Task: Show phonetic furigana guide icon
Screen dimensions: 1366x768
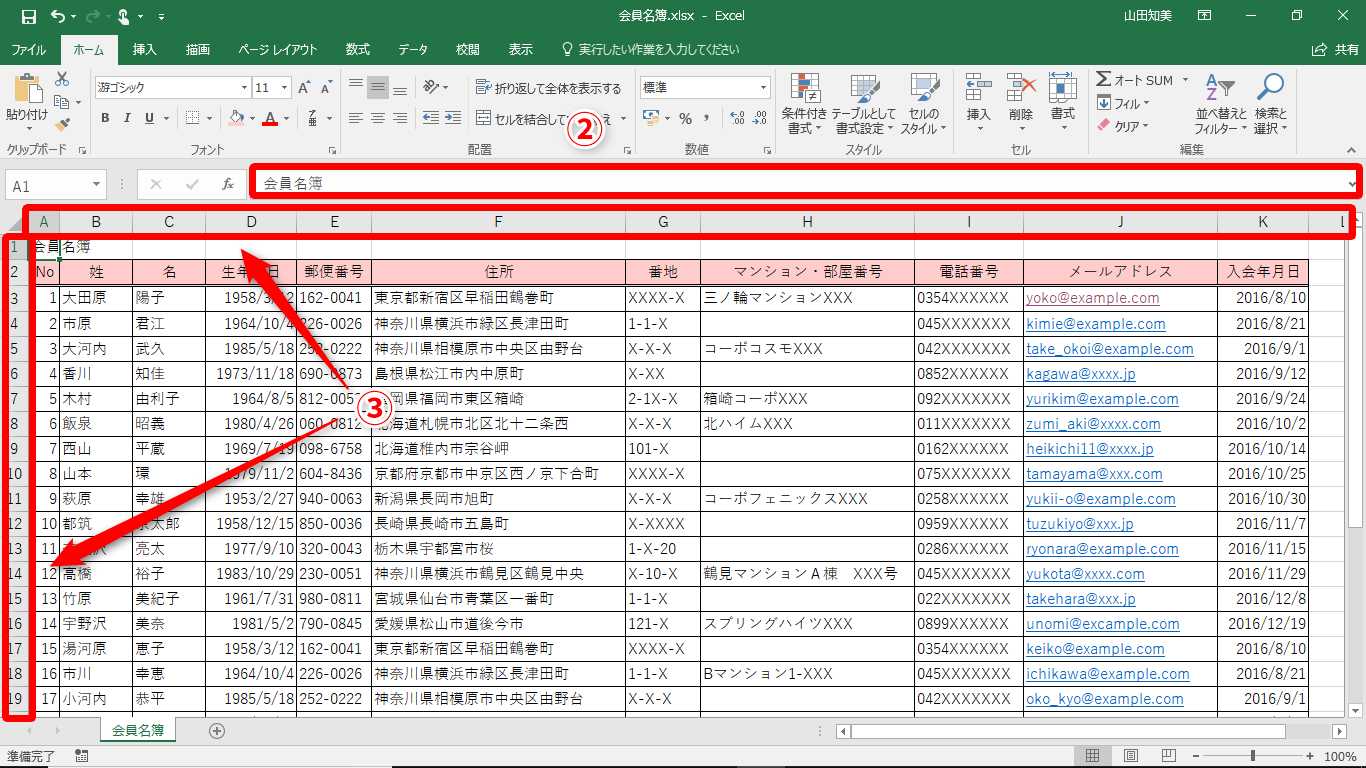Action: coord(314,118)
